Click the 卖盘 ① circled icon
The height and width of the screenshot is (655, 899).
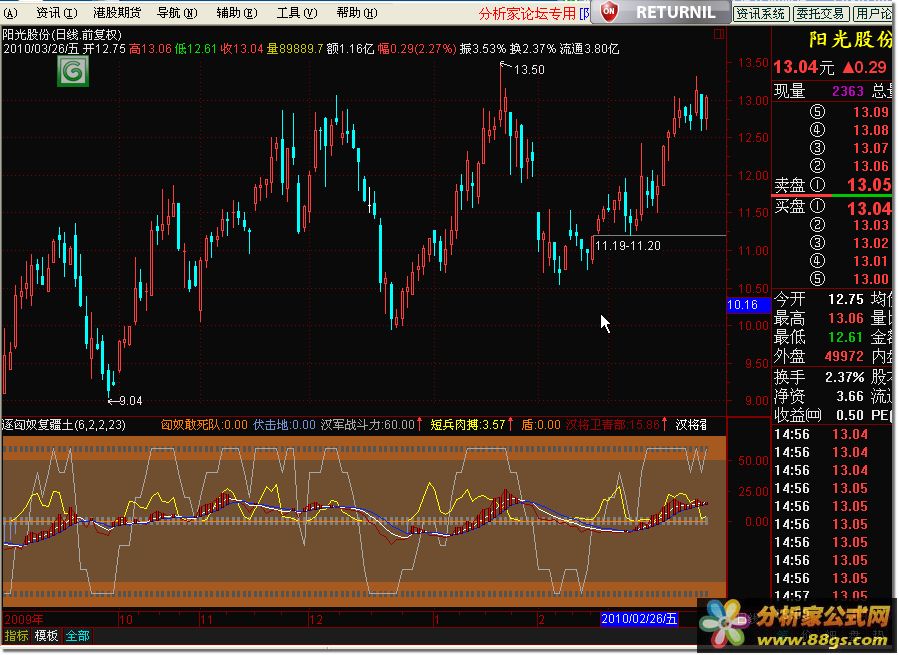pyautogui.click(x=817, y=185)
